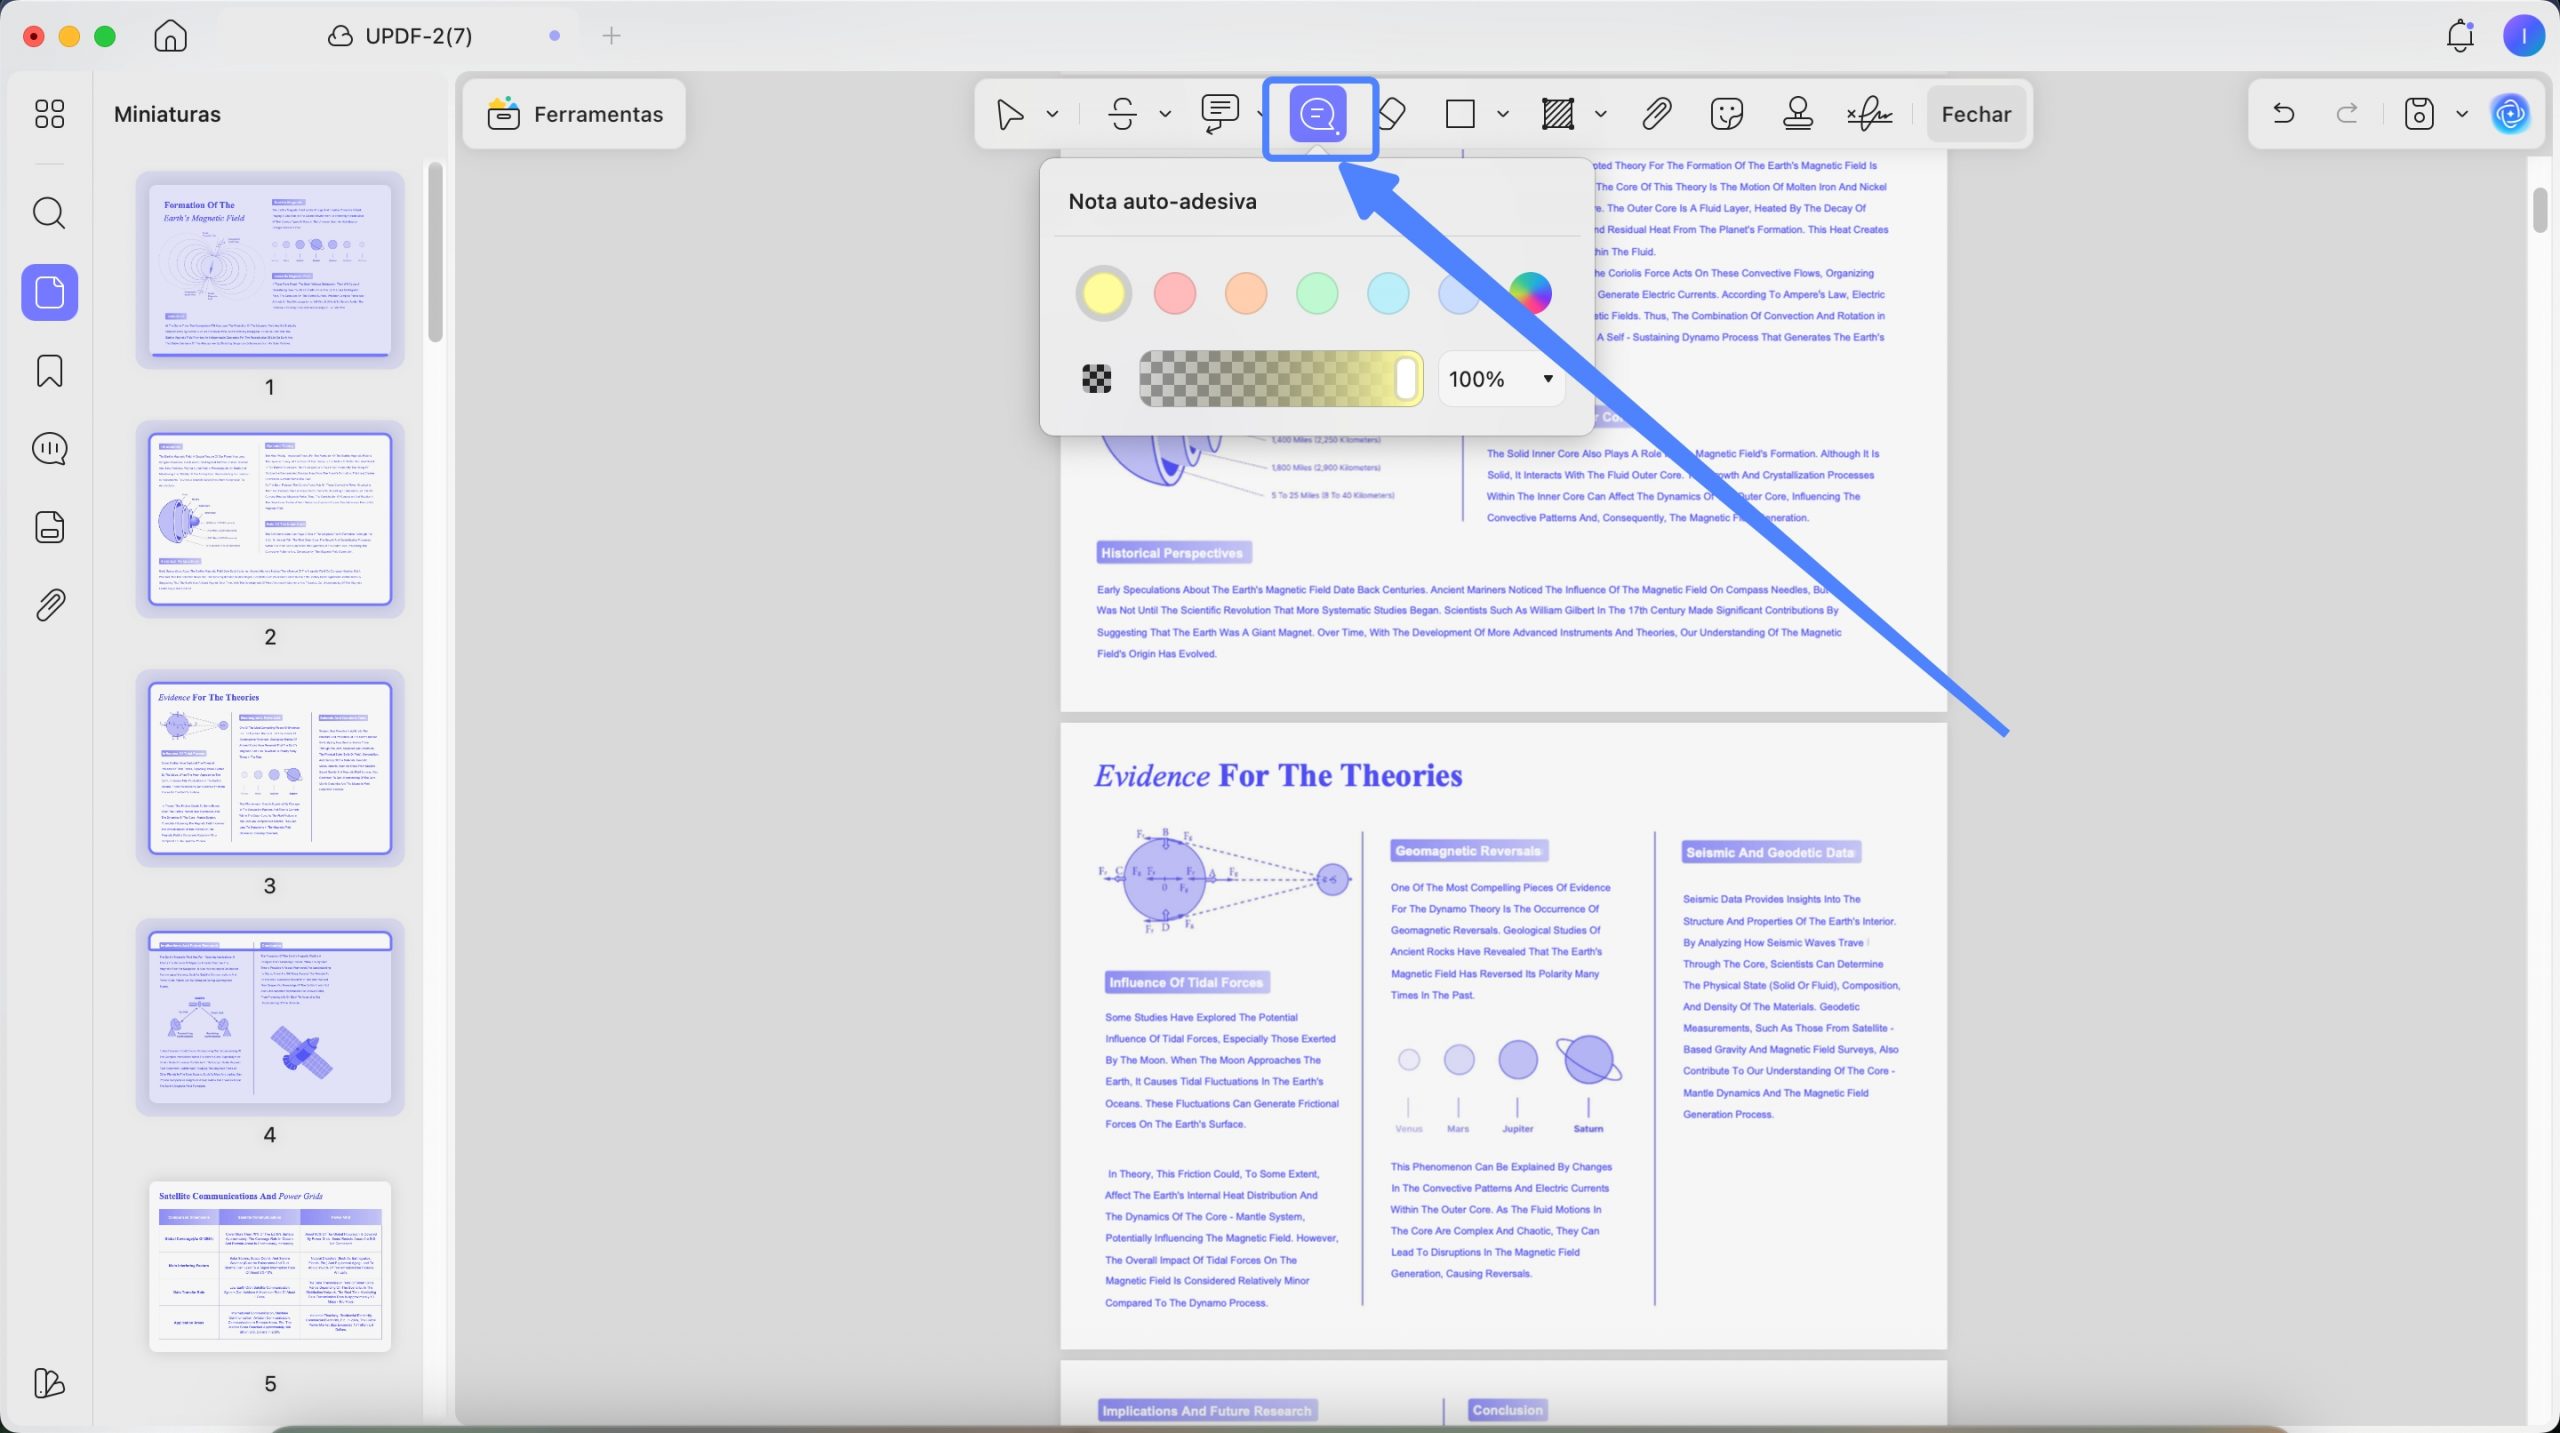Screen dimensions: 2560x1433
Task: Select the hatched area tool
Action: point(1558,114)
